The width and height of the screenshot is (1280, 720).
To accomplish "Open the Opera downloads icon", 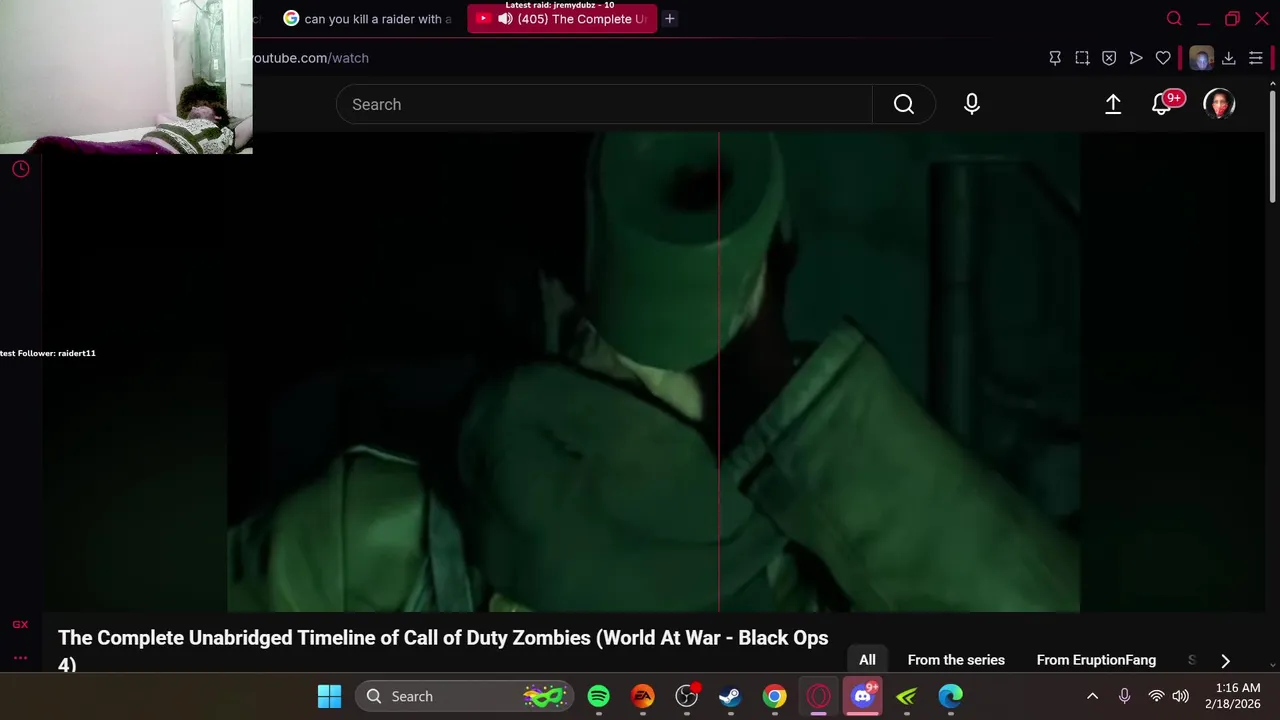I will pos(1229,58).
